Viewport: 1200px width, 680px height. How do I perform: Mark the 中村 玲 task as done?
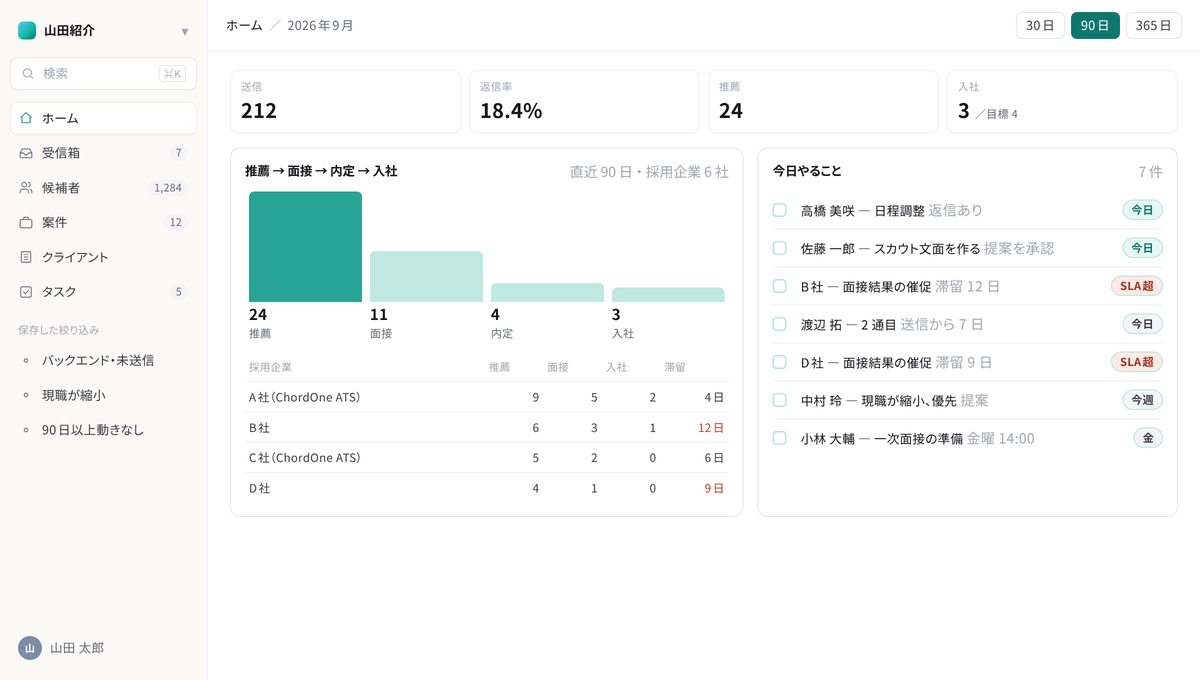click(780, 400)
